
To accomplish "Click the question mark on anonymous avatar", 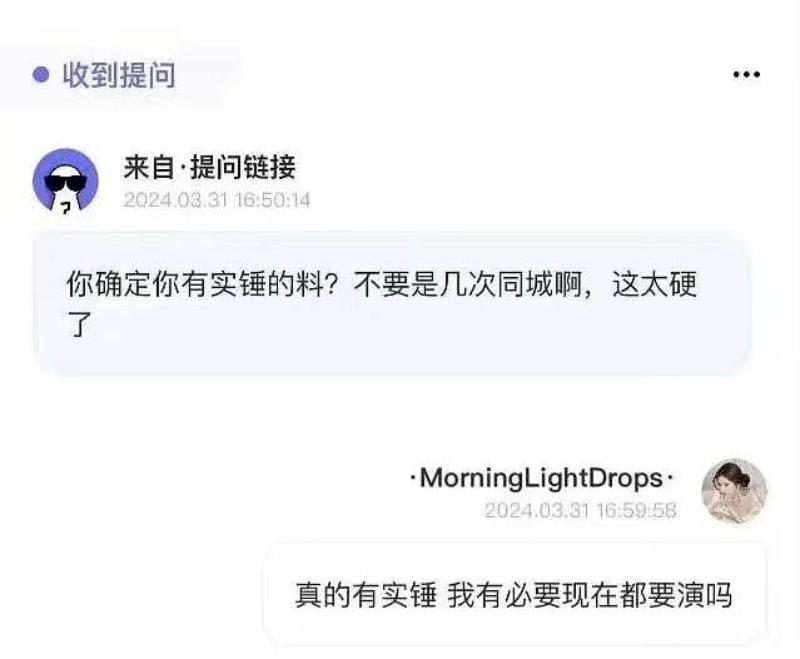I will tap(65, 207).
